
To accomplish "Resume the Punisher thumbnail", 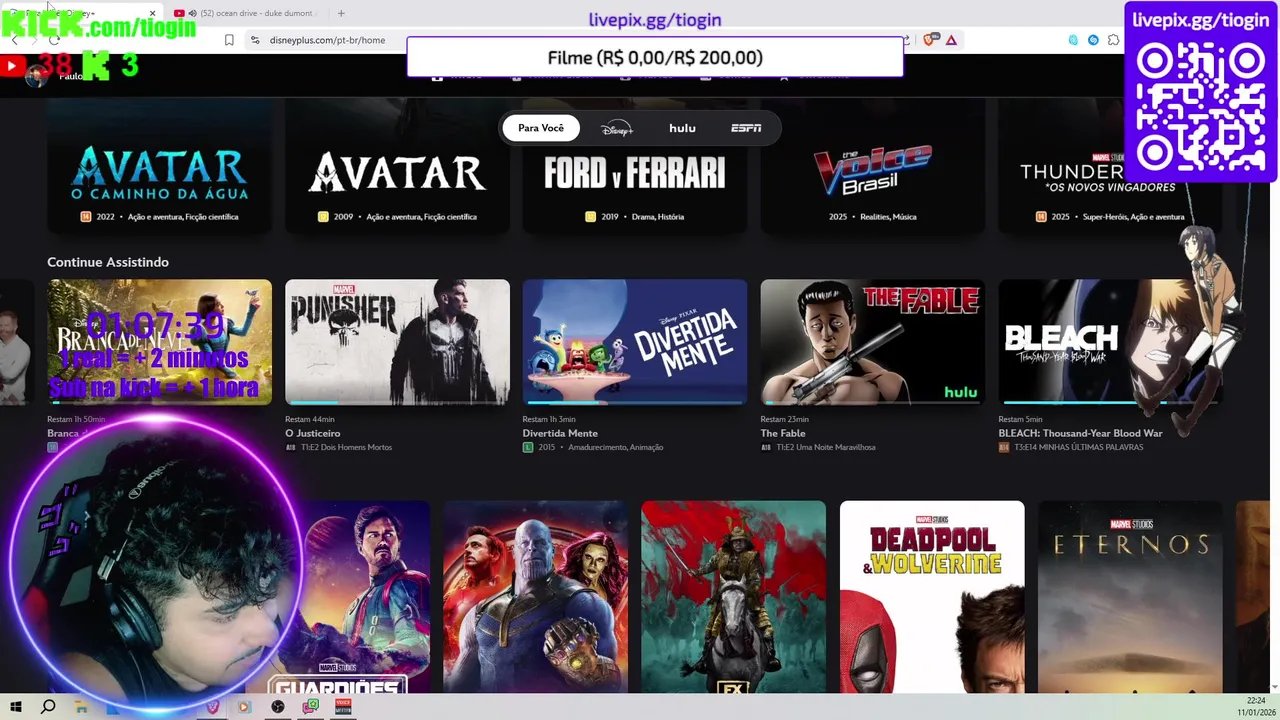I will [397, 342].
